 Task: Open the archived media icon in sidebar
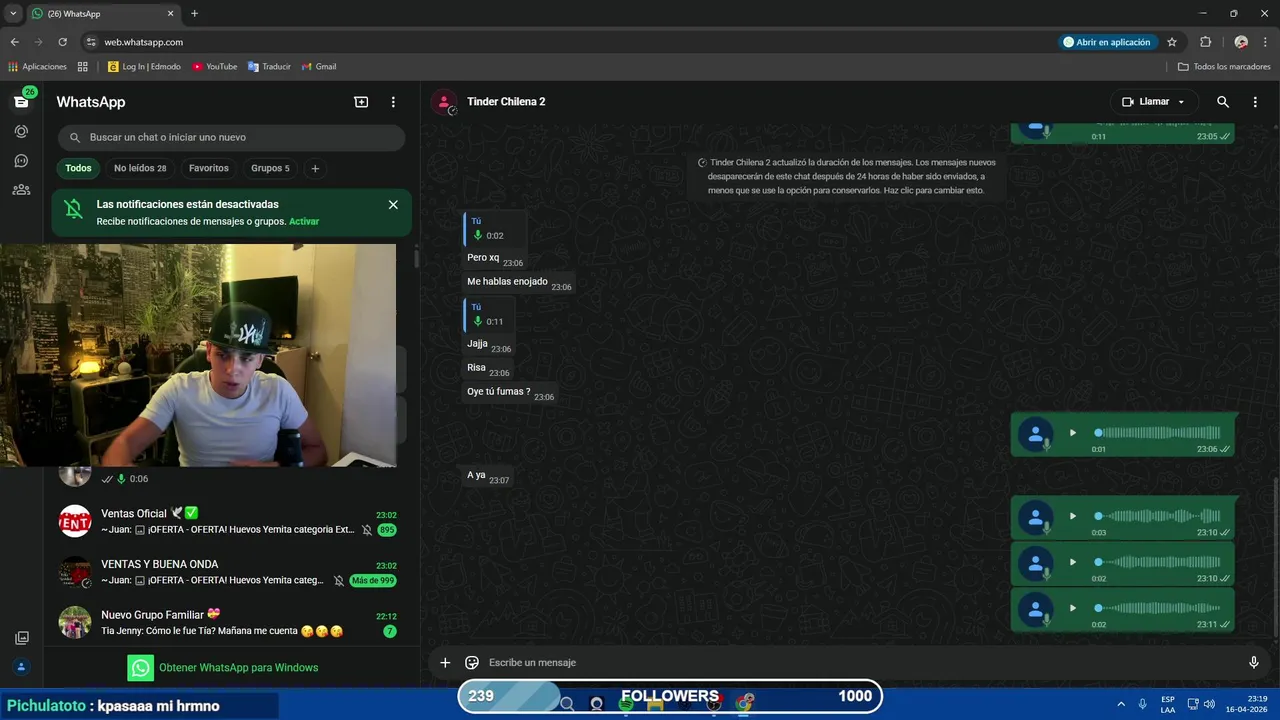coord(21,638)
